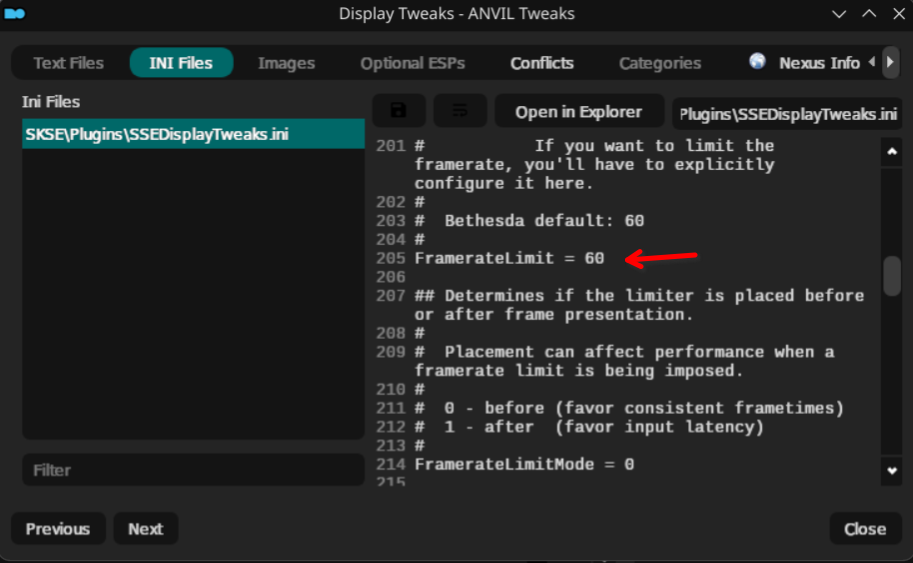913x563 pixels.
Task: Select the Optional ESPs tab
Action: pyautogui.click(x=412, y=63)
